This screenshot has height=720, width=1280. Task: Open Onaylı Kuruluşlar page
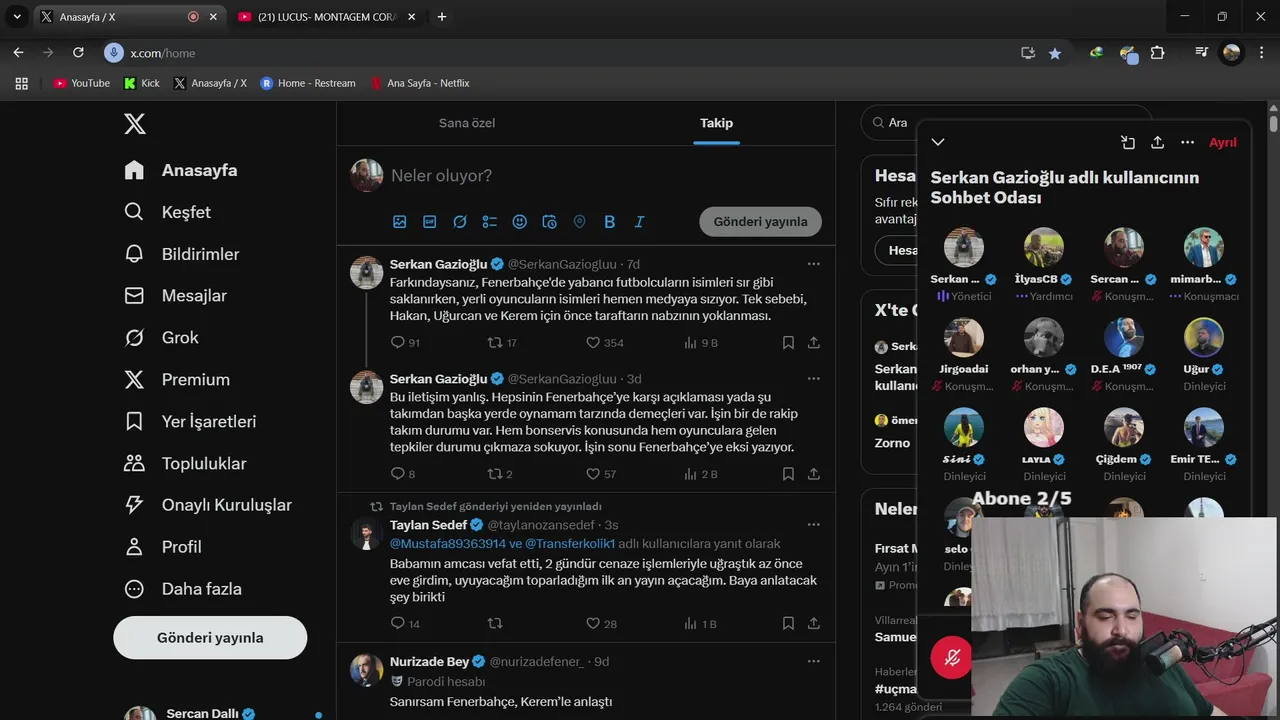coord(208,505)
